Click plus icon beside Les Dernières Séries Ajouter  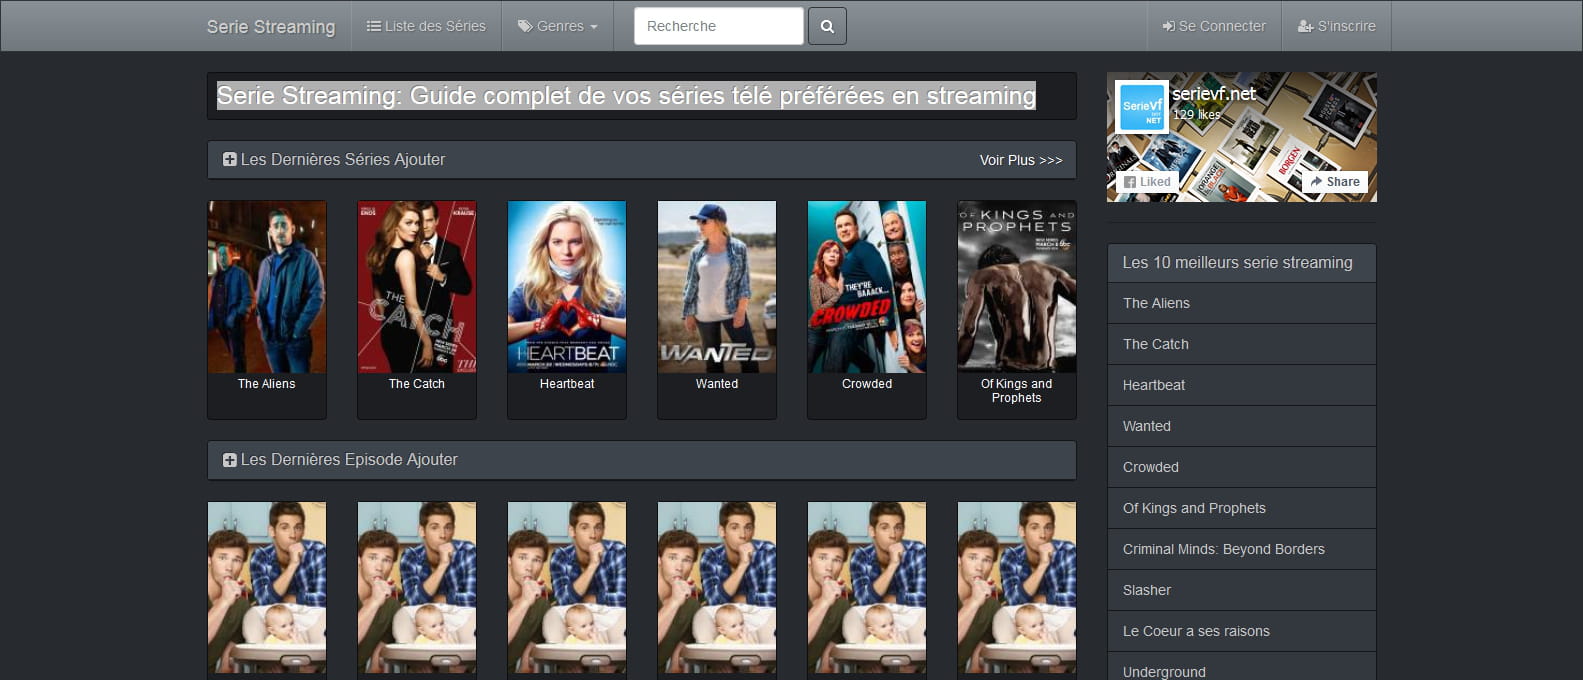coord(229,160)
